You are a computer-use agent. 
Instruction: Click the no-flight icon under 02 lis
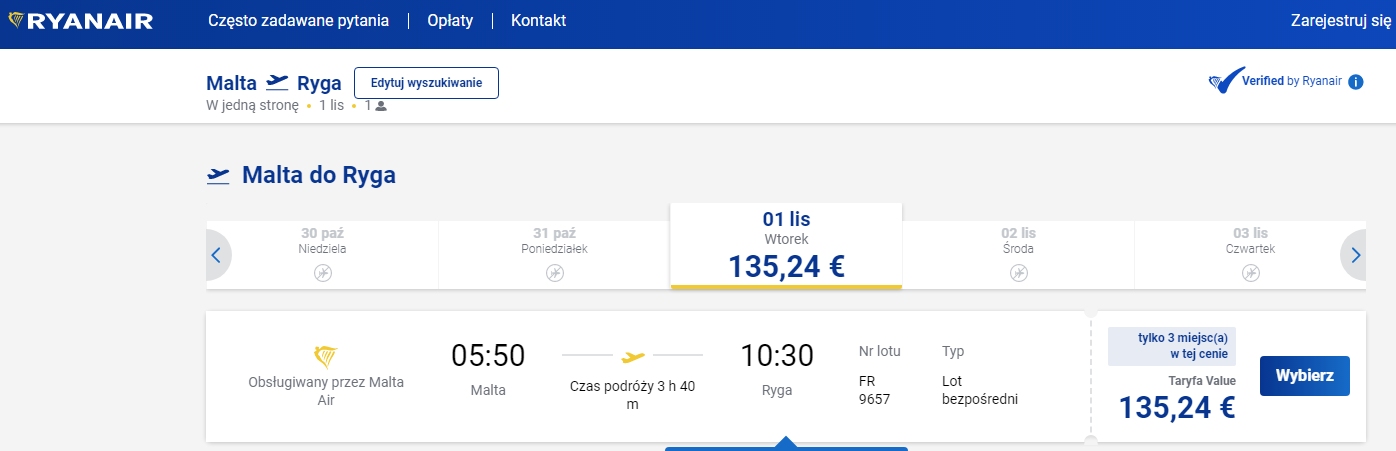coord(1018,272)
